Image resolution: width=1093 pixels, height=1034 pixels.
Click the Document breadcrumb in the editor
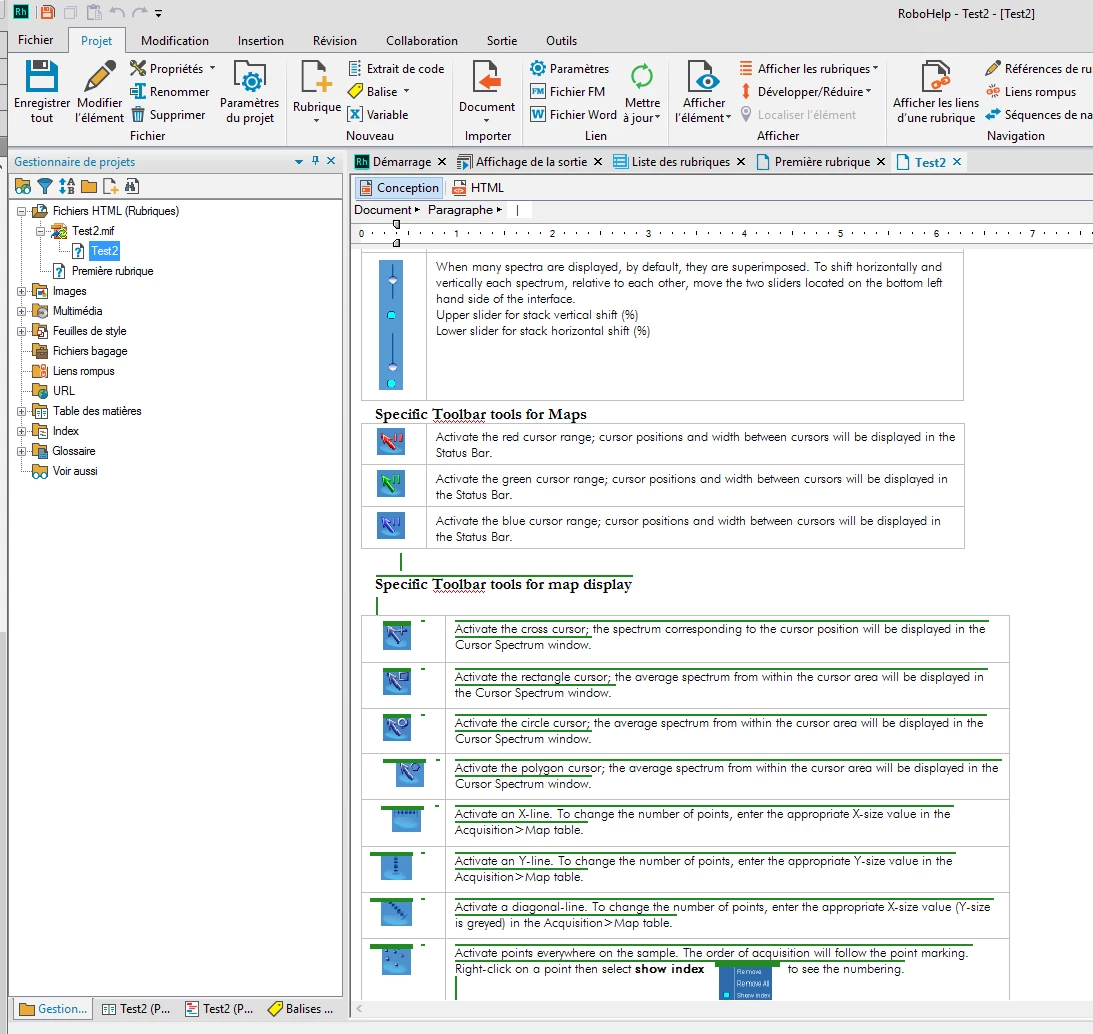point(383,210)
